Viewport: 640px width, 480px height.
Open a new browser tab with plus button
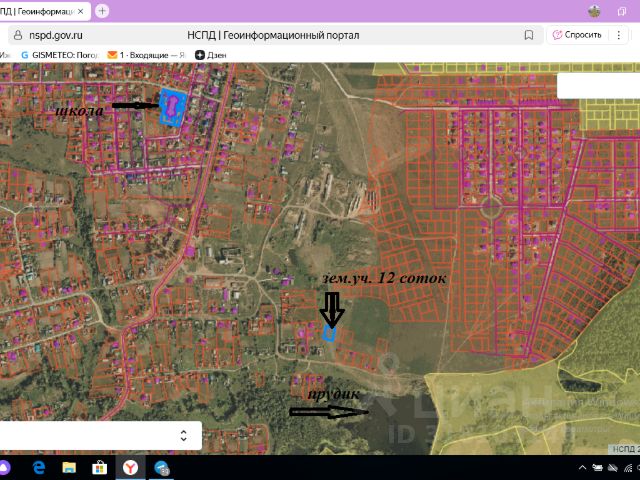tap(102, 11)
